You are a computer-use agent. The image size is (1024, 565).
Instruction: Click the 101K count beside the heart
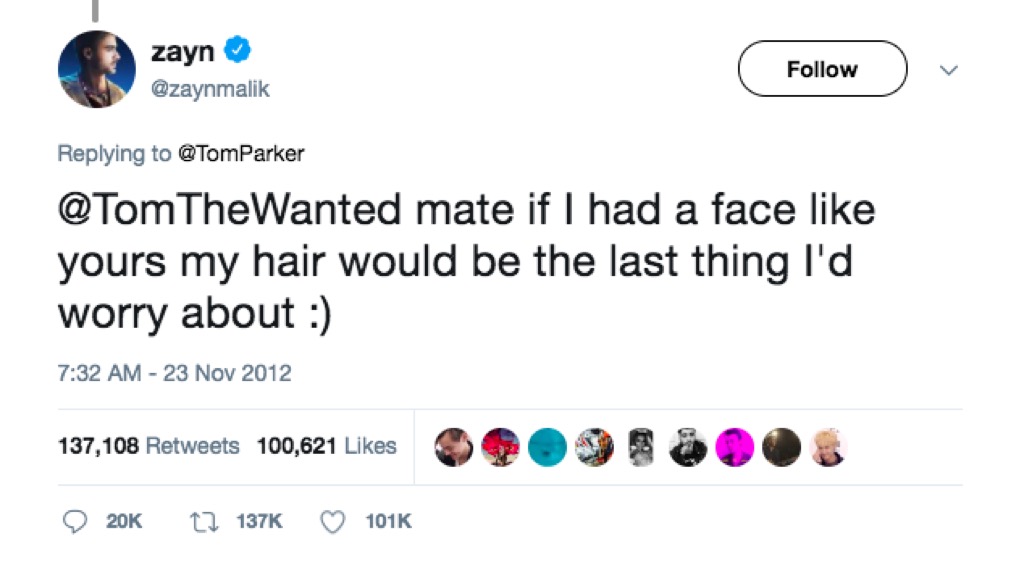(388, 521)
